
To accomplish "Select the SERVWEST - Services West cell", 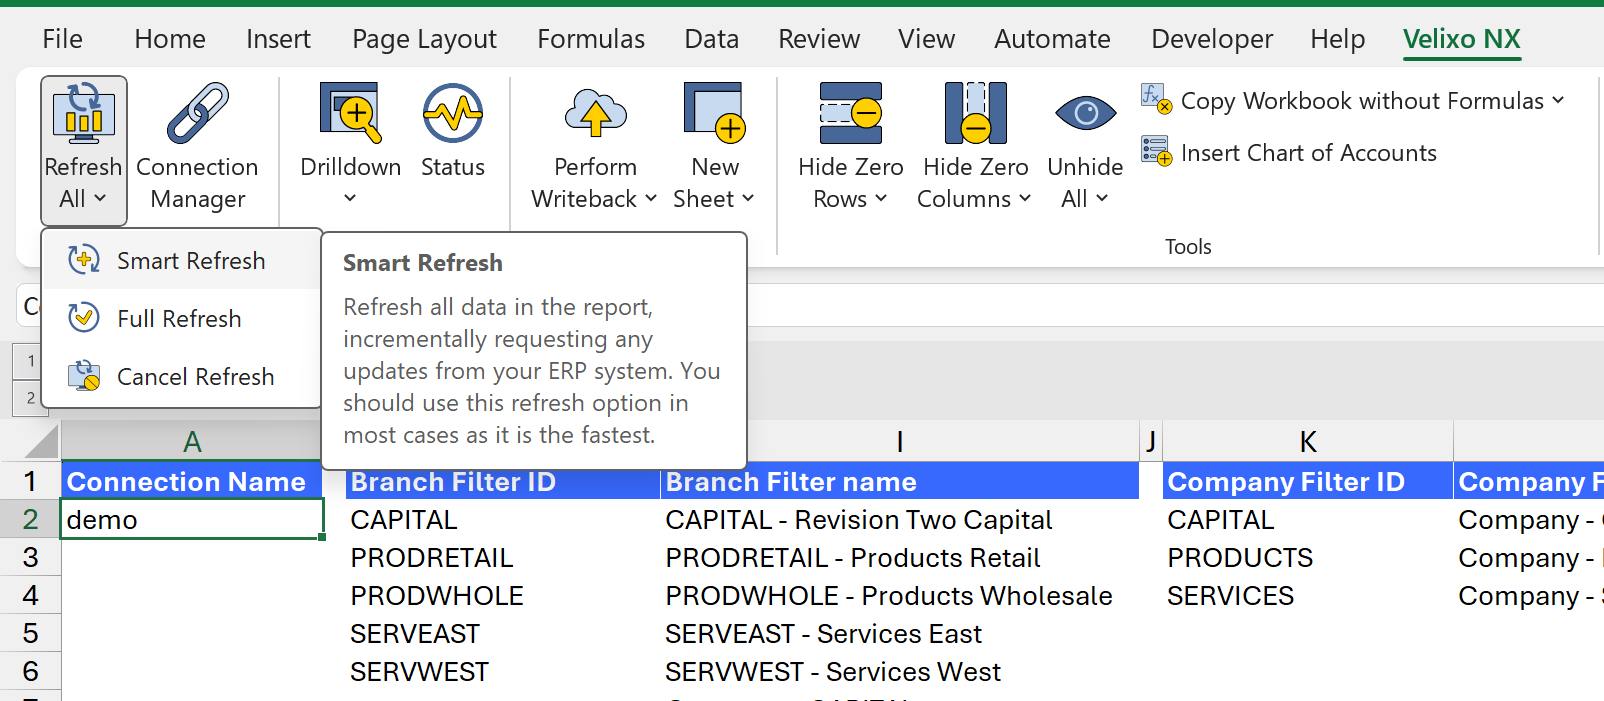I will [x=900, y=671].
